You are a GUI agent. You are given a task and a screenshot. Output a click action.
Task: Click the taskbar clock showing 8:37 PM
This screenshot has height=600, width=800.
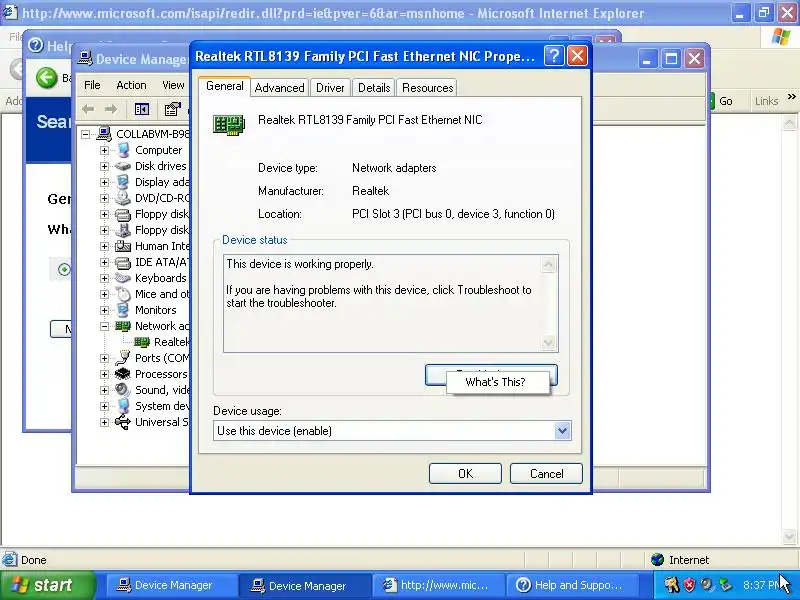coord(762,585)
